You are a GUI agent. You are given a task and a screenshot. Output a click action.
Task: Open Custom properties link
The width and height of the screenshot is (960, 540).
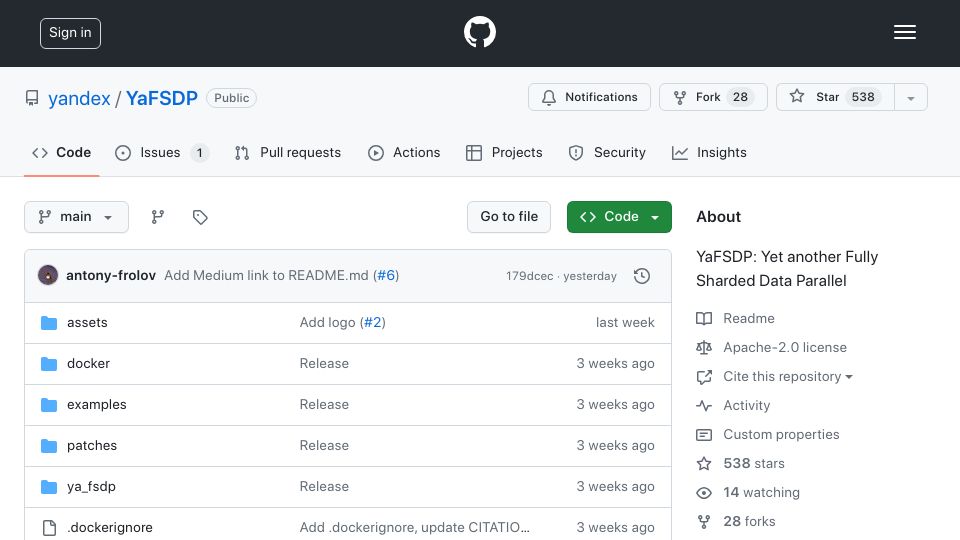tap(781, 435)
